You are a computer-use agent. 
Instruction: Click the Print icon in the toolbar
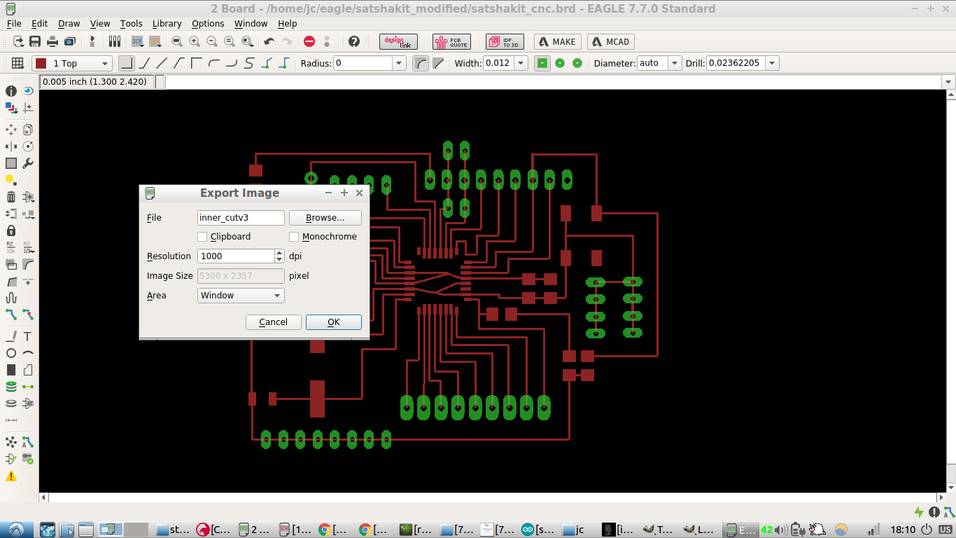(x=52, y=41)
